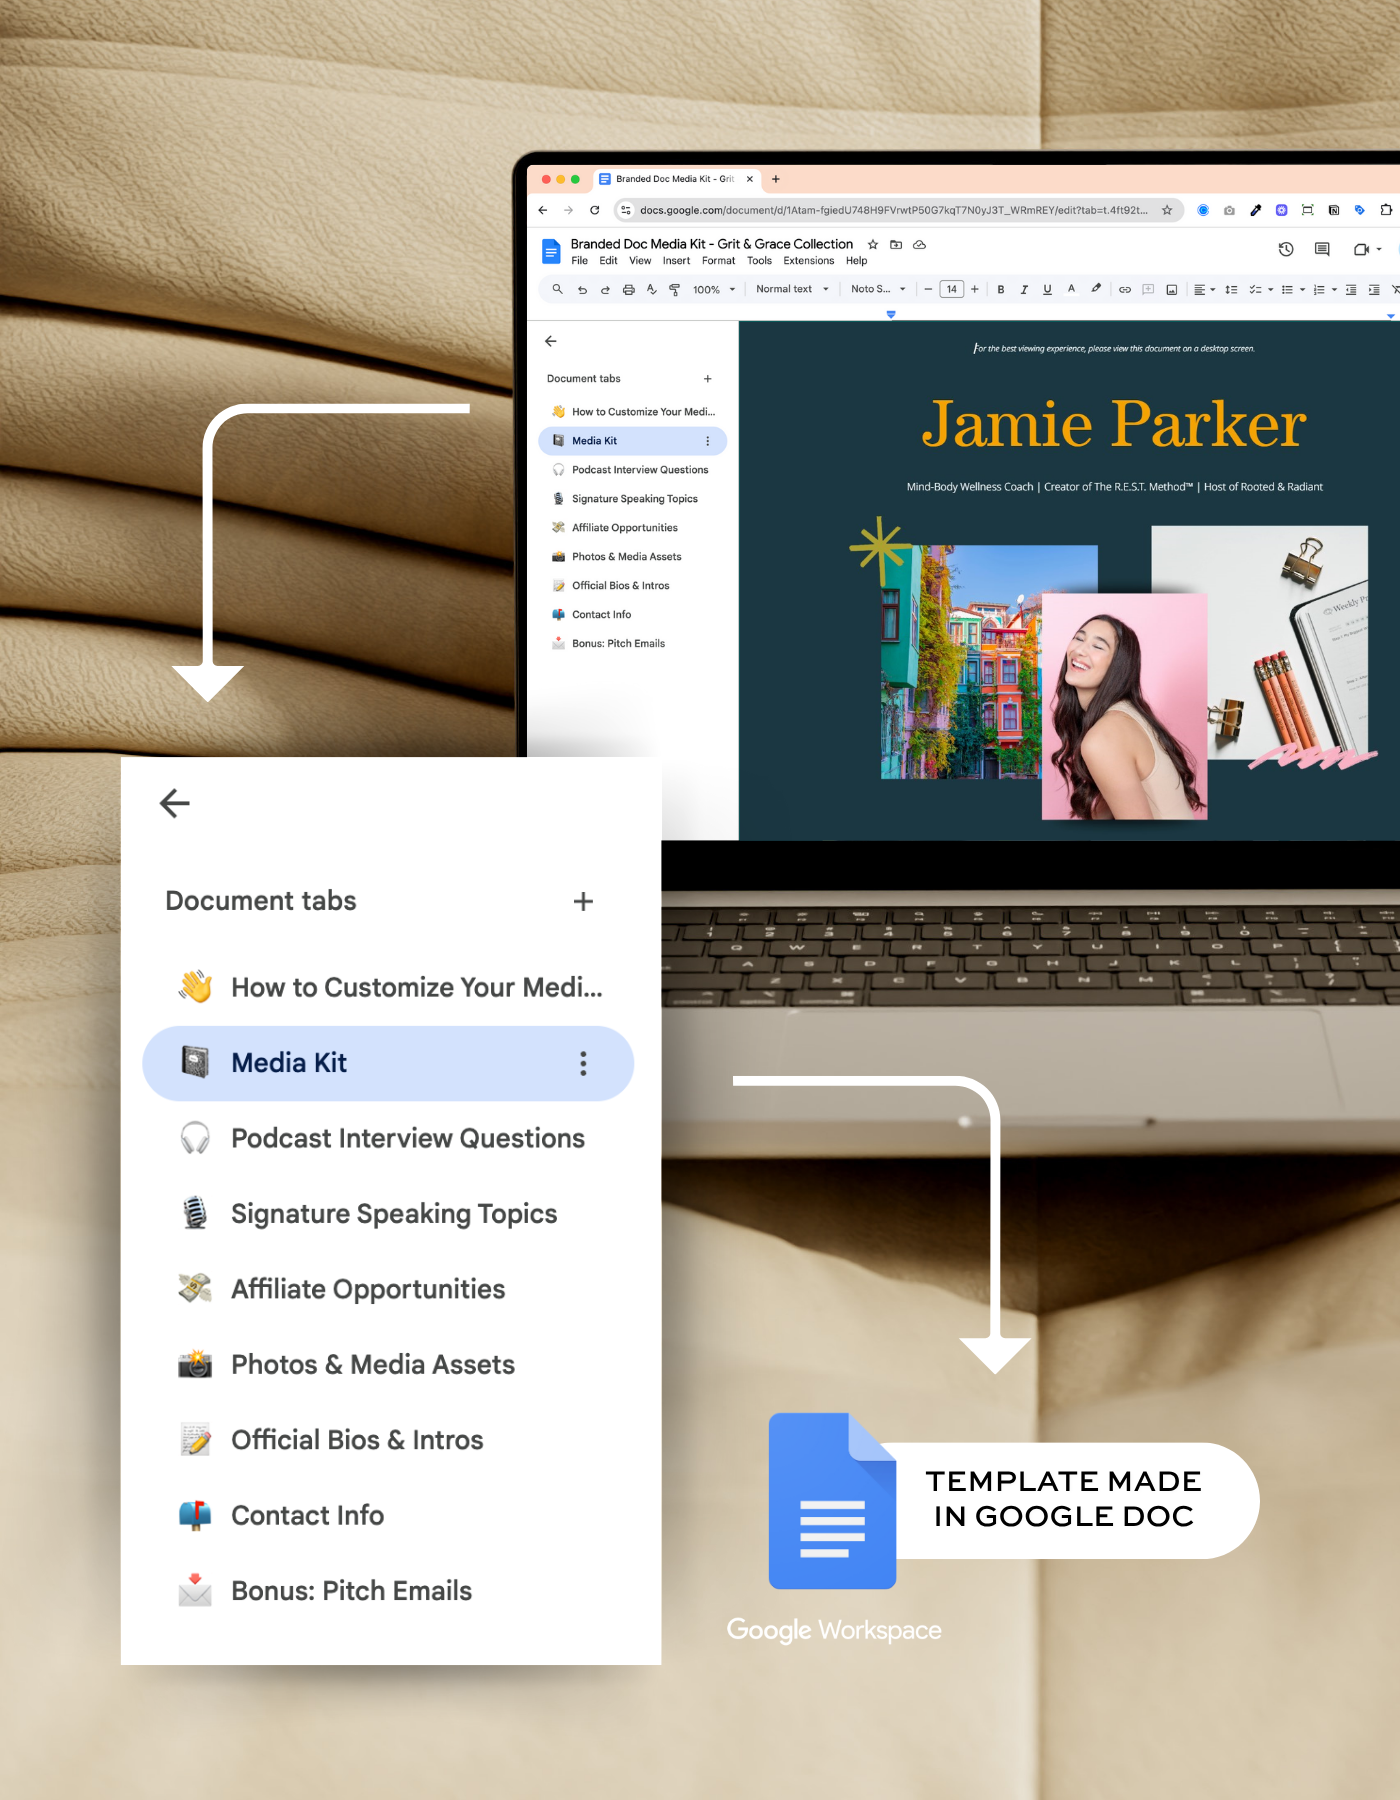1400x1800 pixels.
Task: Expand the Normal text style dropdown
Action: pos(792,289)
